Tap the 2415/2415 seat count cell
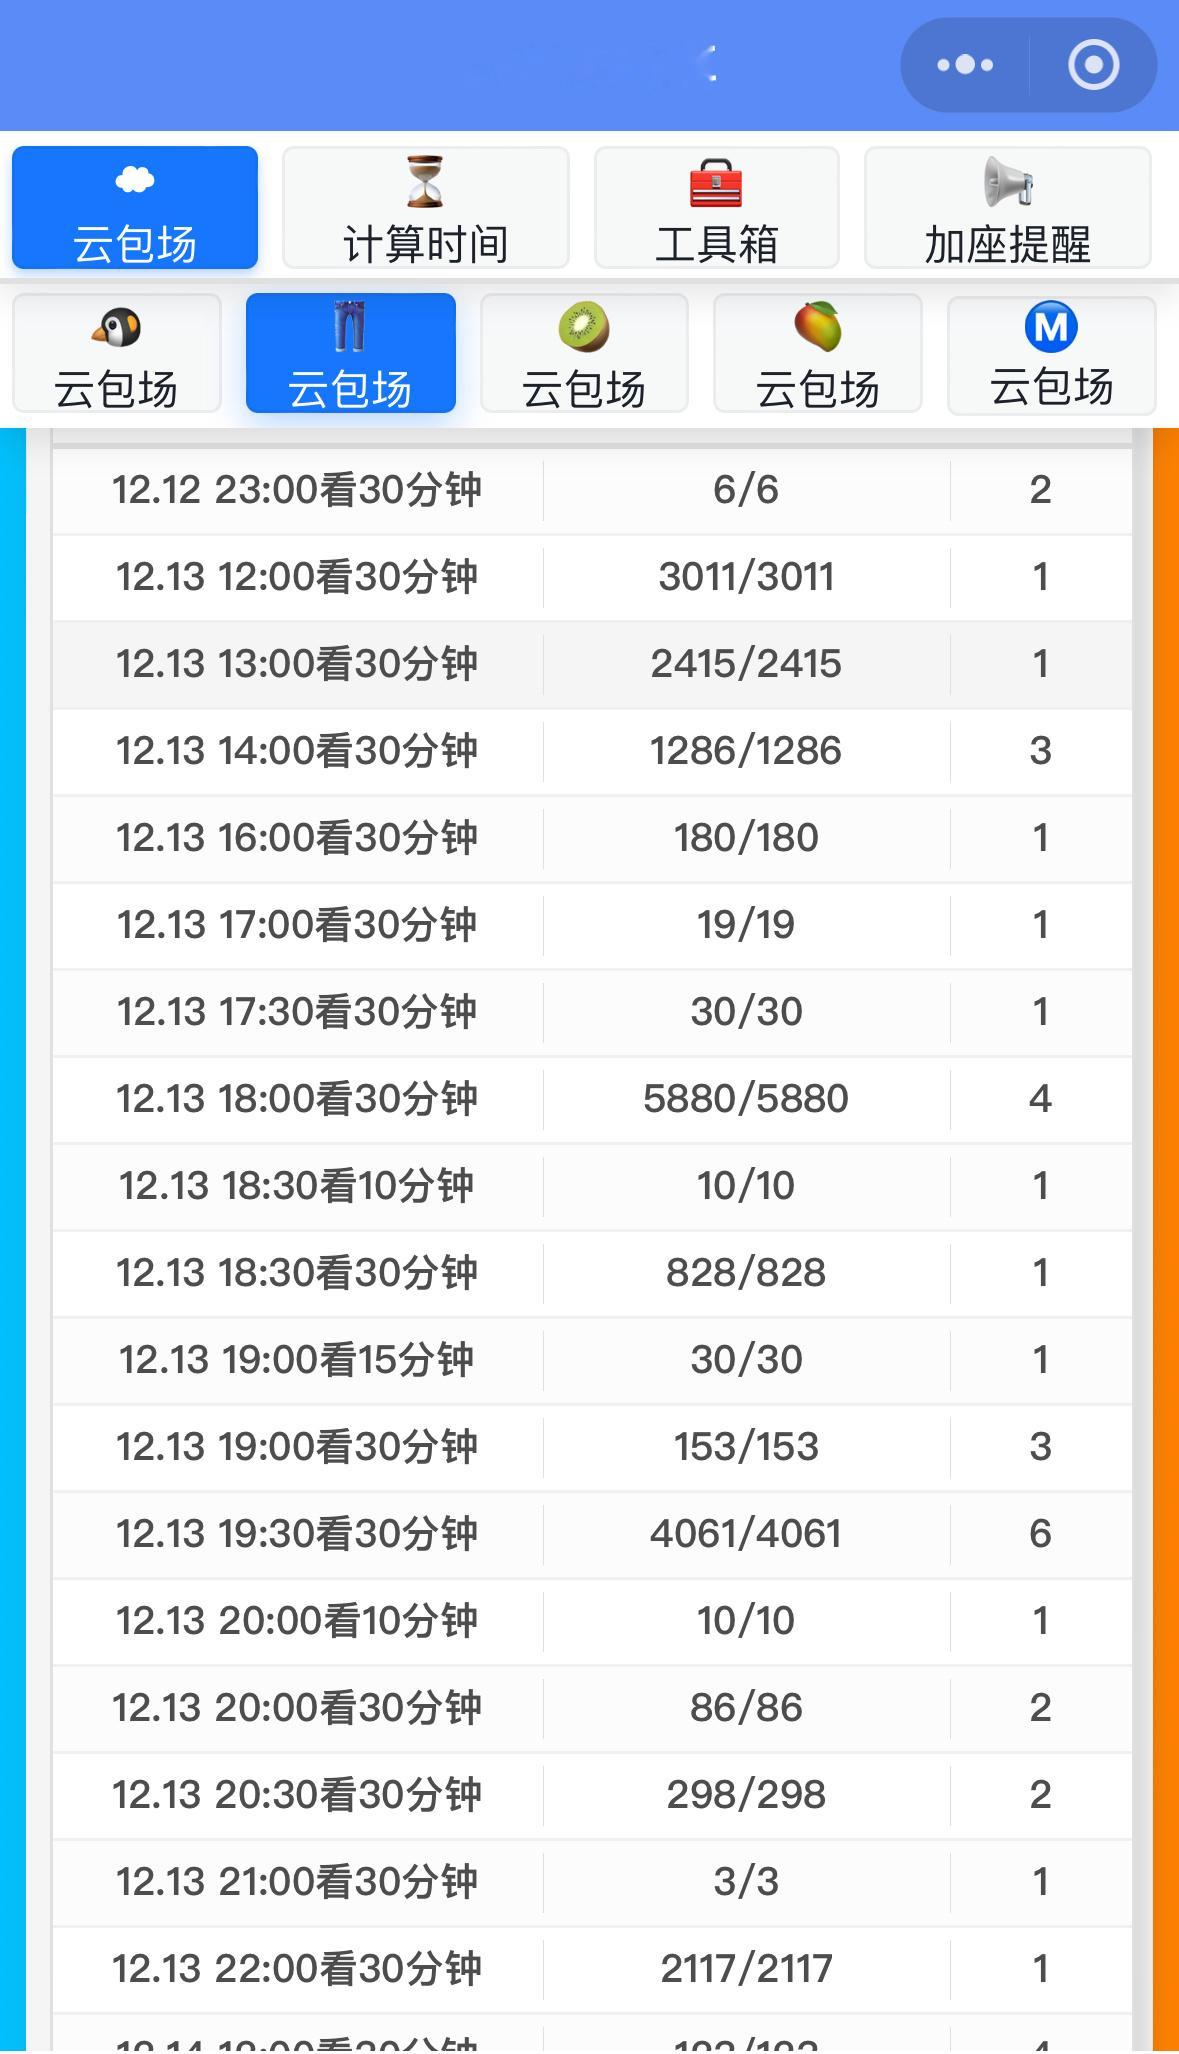This screenshot has width=1179, height=2054. click(x=746, y=664)
